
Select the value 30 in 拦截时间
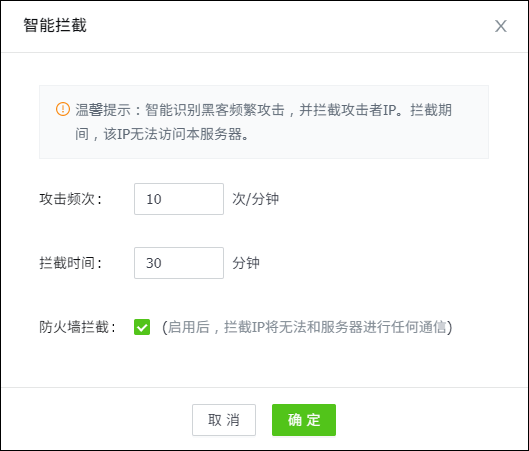point(154,263)
